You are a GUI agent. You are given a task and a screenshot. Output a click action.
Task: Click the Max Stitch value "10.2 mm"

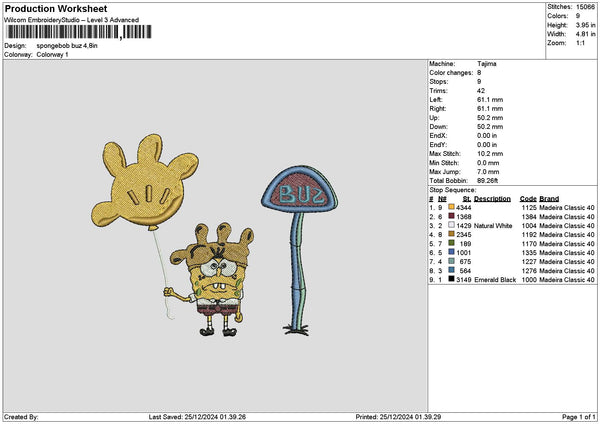[490, 154]
